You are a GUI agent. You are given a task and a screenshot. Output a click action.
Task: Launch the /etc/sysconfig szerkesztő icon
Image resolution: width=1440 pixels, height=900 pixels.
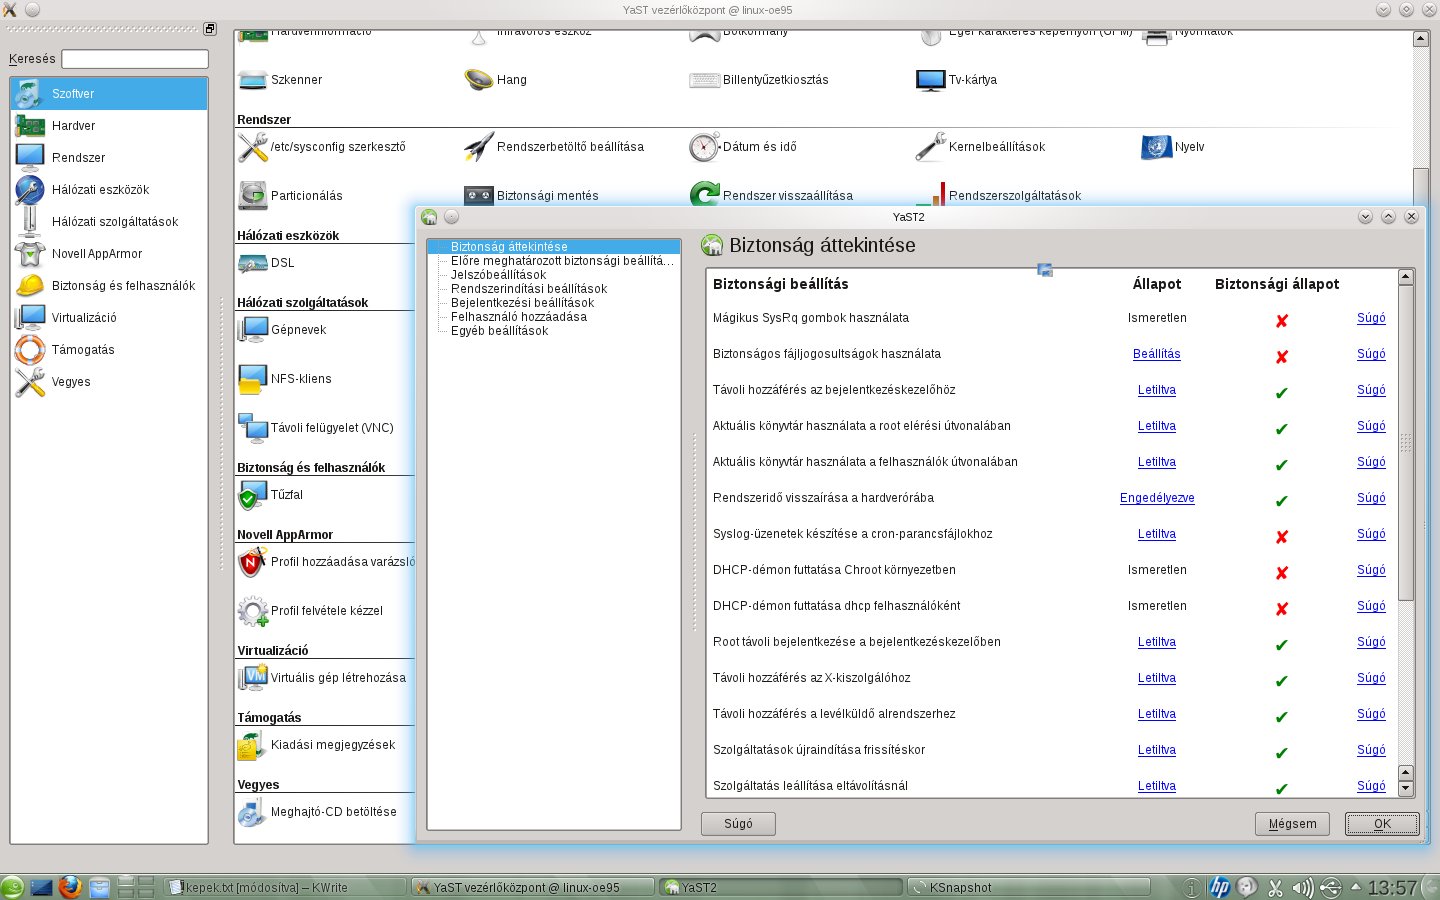pos(252,147)
